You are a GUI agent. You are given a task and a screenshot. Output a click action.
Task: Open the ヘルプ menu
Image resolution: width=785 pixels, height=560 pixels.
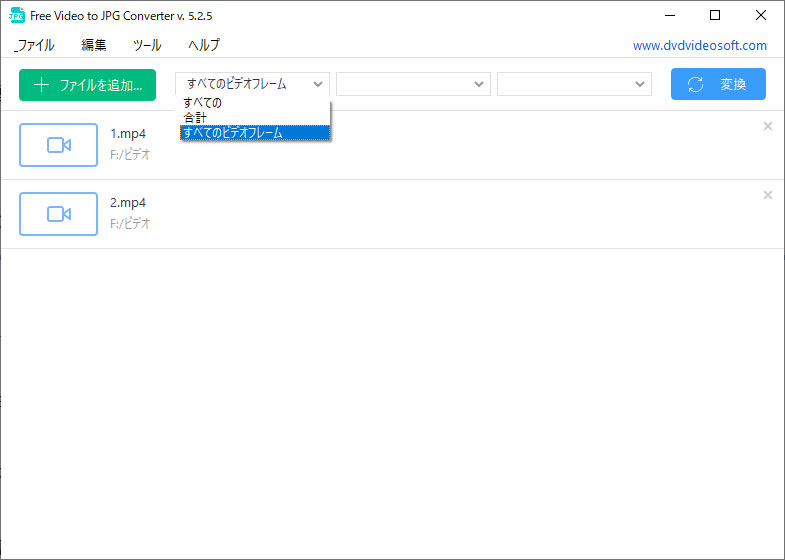click(x=204, y=45)
